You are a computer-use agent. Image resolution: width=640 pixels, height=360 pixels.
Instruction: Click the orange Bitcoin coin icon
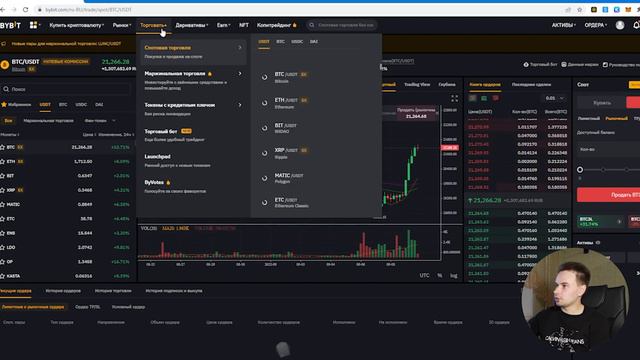click(x=4, y=65)
